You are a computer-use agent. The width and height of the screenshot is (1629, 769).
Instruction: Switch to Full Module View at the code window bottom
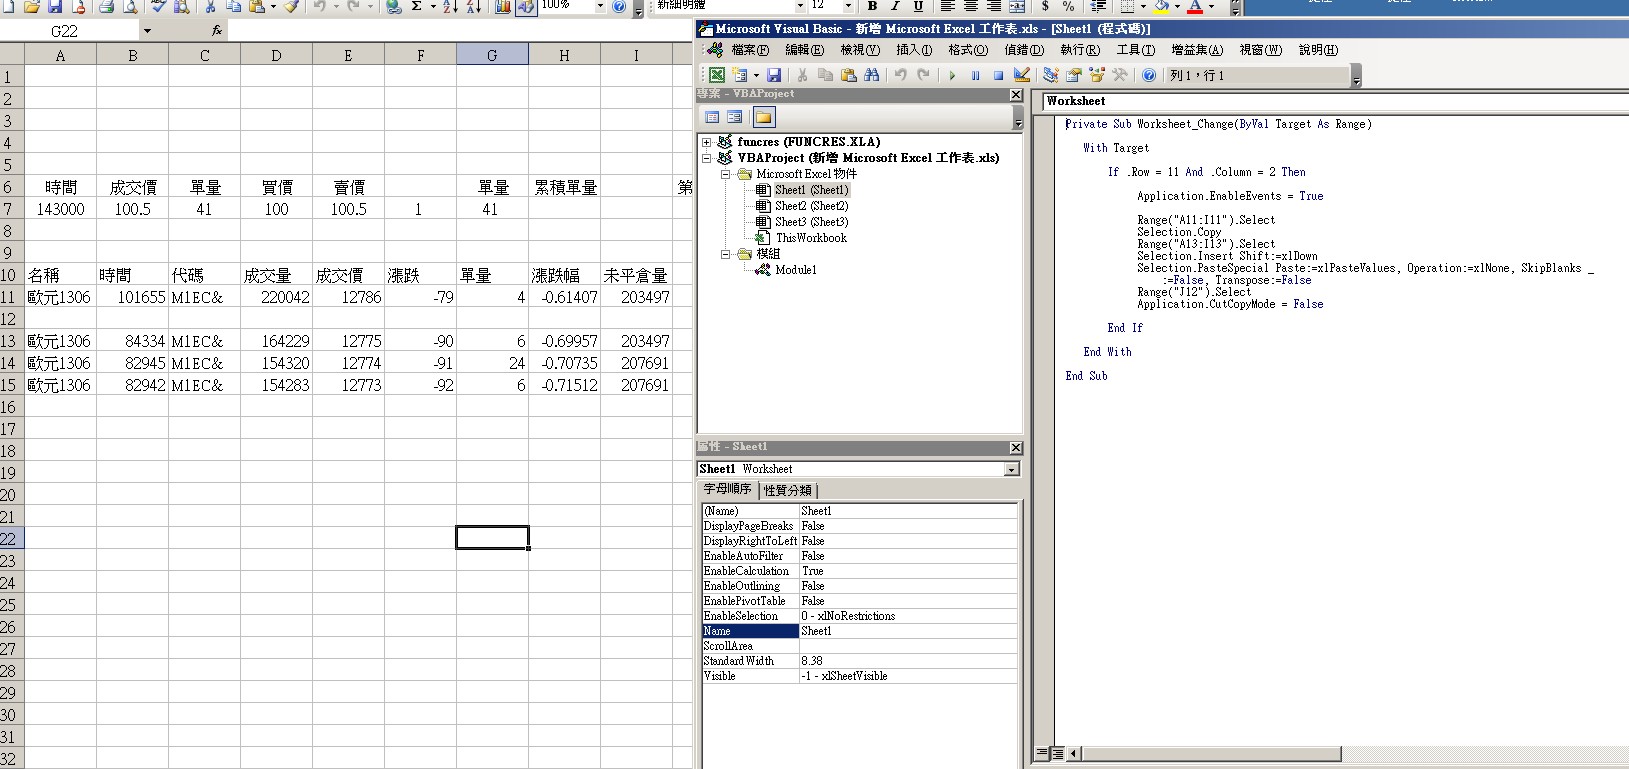[x=1057, y=753]
